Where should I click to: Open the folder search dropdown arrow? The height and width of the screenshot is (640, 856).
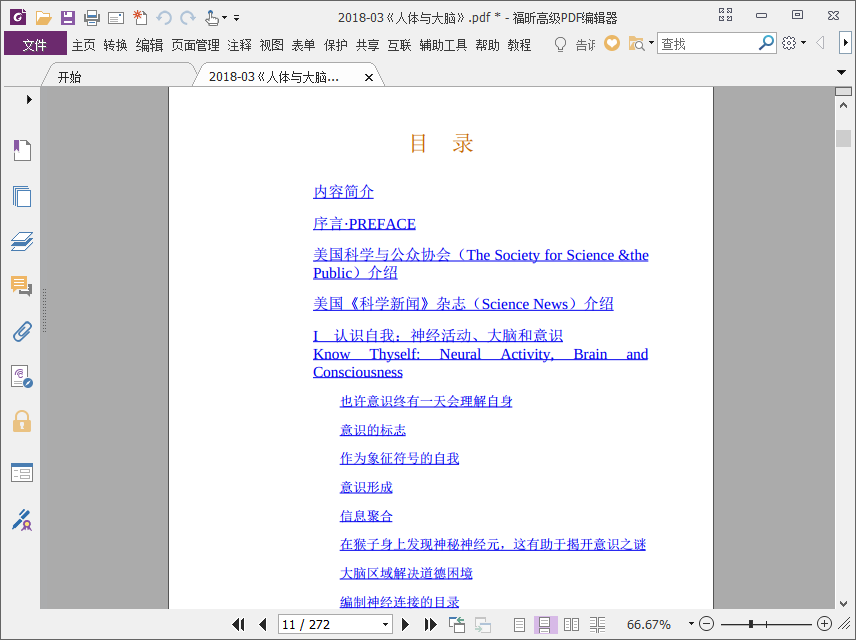click(x=651, y=43)
